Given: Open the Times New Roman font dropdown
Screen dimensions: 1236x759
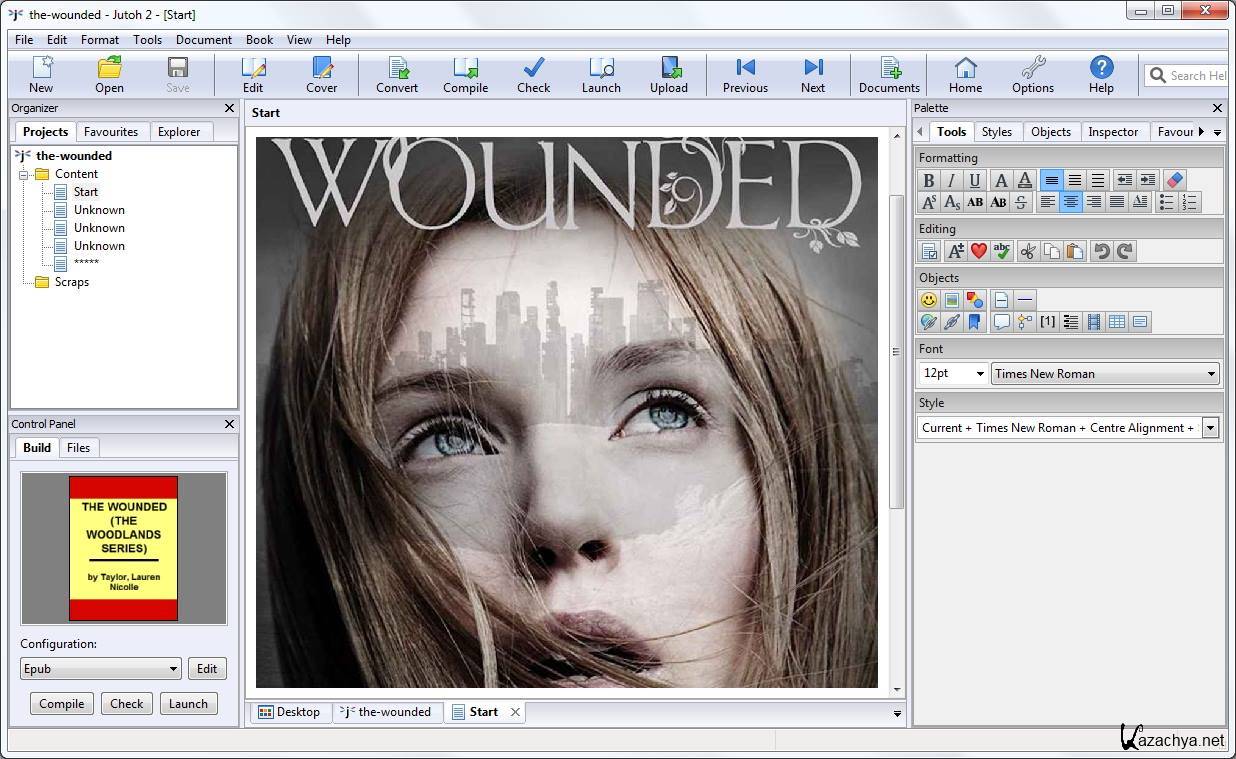Looking at the screenshot, I should coord(1105,373).
